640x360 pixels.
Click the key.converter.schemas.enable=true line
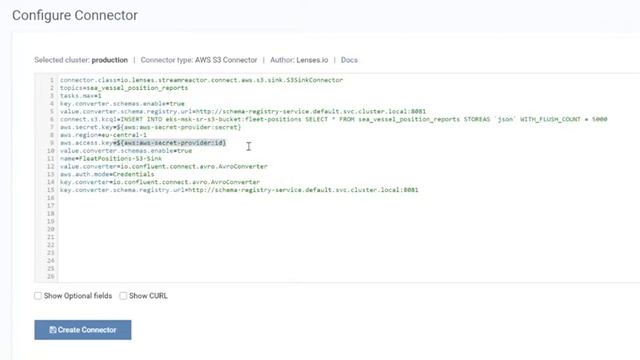click(x=122, y=104)
